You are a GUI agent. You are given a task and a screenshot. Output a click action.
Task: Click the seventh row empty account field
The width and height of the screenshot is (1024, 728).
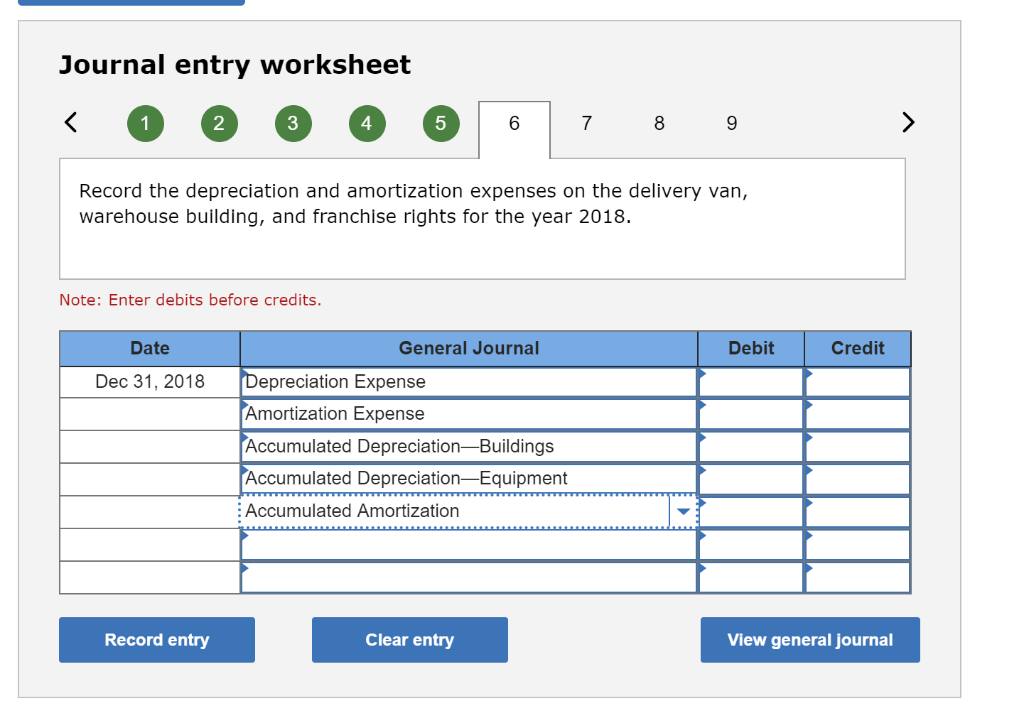click(x=468, y=577)
